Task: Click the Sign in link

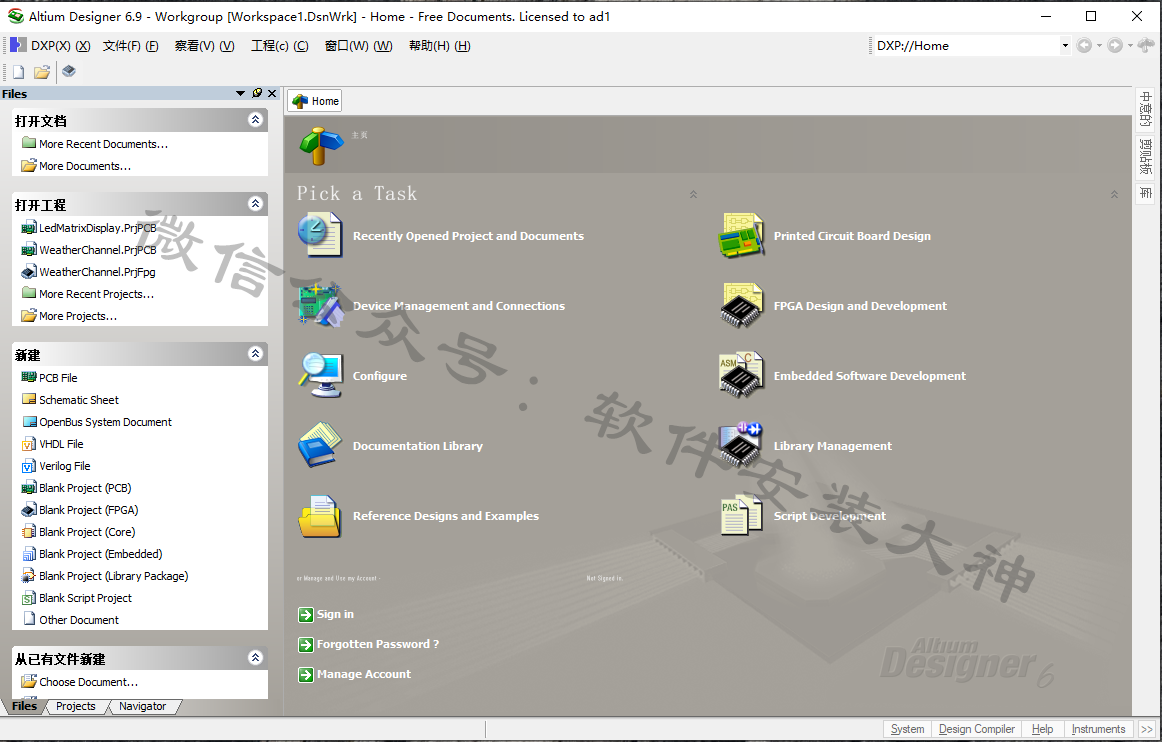Action: 335,615
